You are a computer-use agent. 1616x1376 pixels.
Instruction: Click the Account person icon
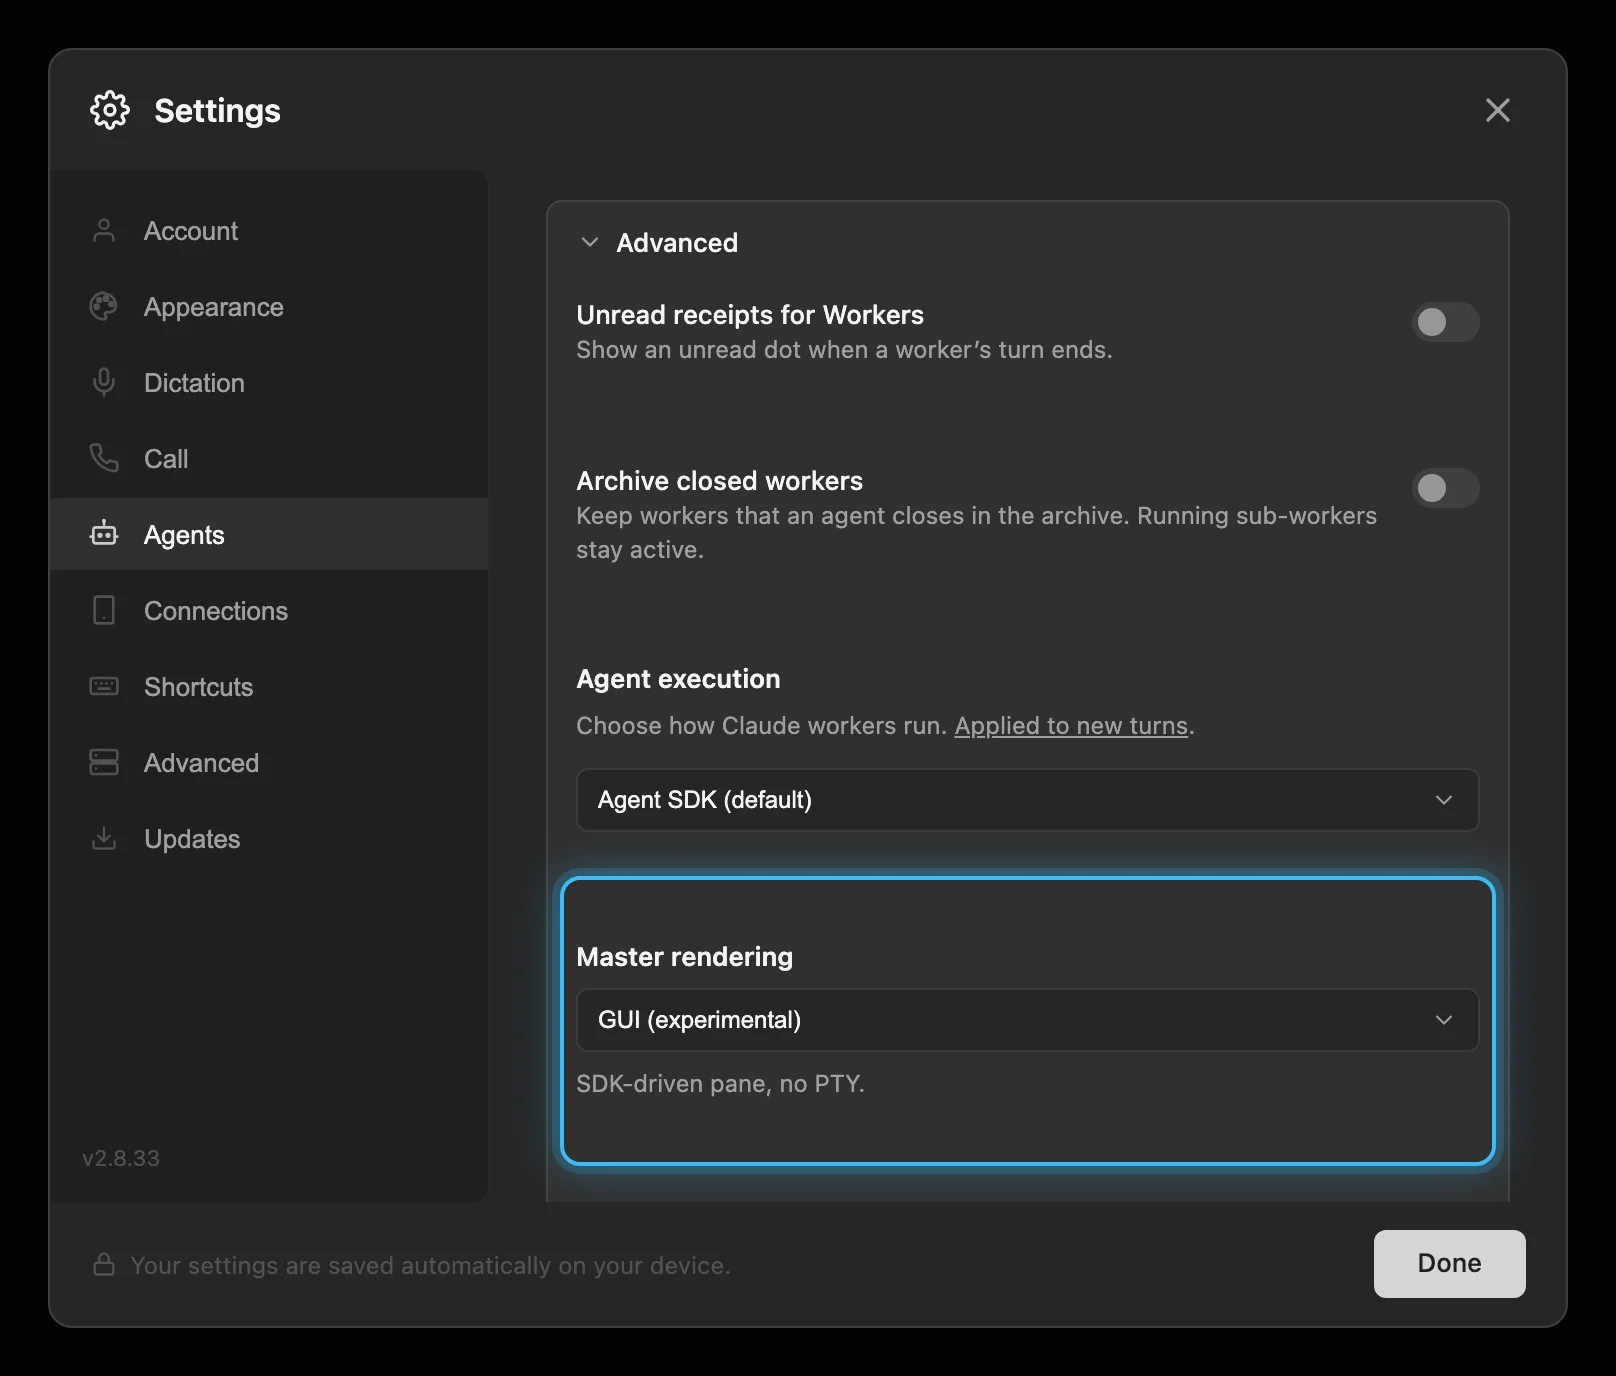click(x=104, y=231)
